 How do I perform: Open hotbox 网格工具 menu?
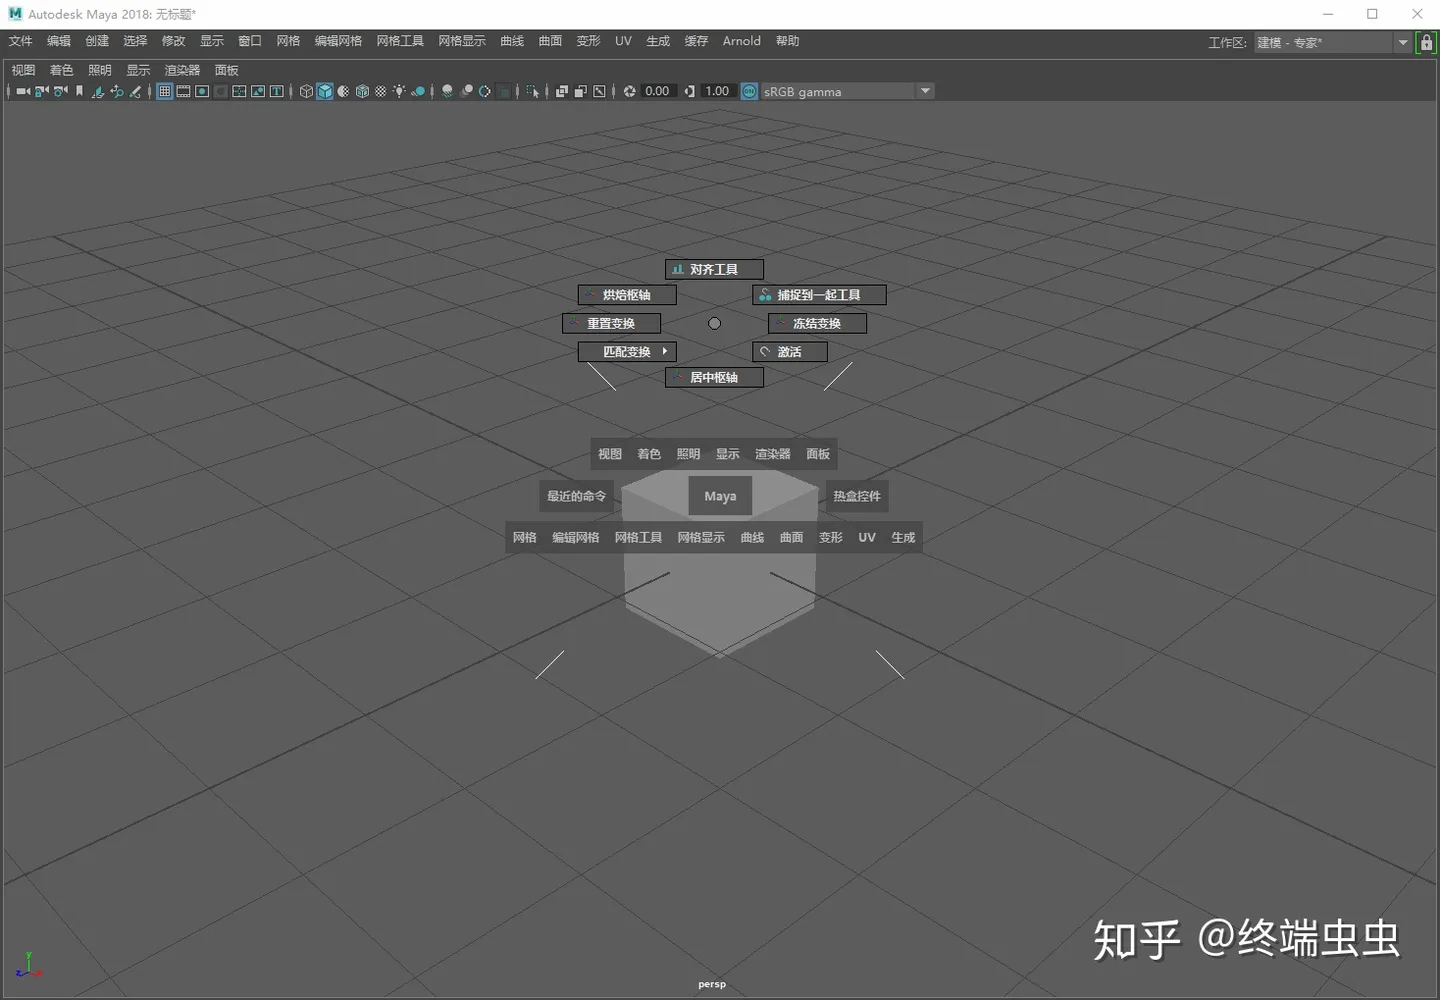[638, 537]
